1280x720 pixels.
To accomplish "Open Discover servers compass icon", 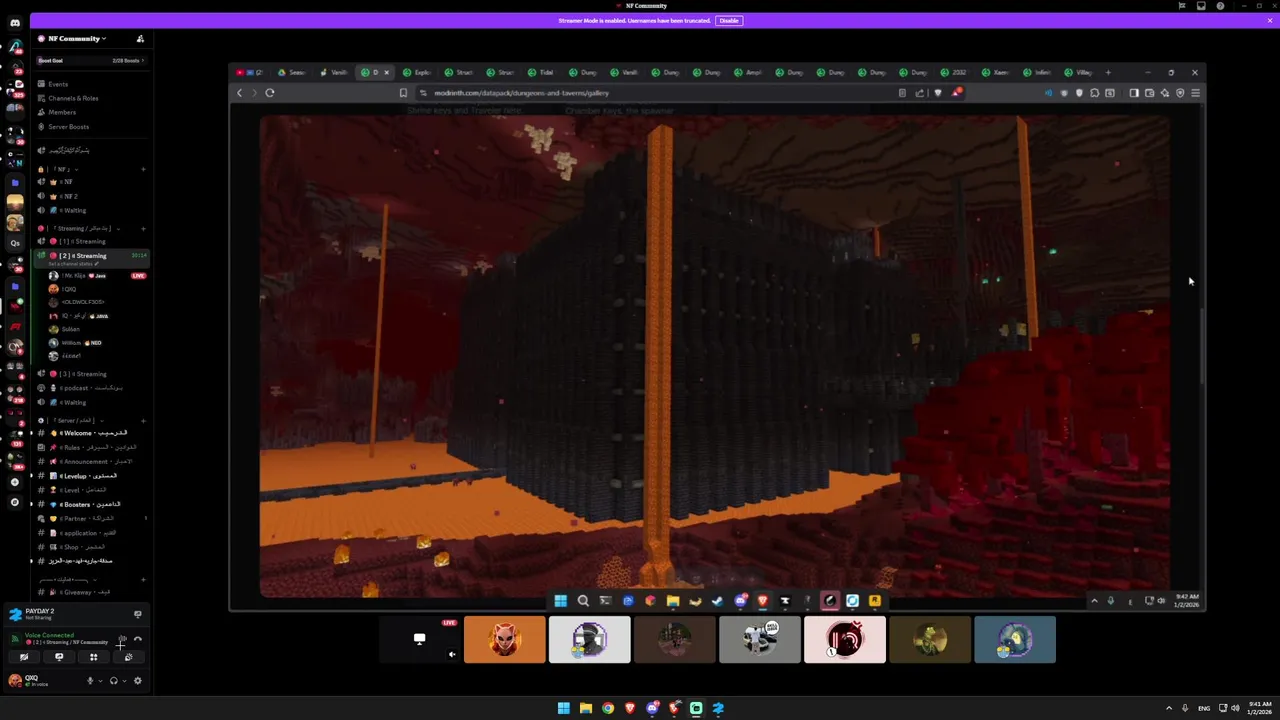I will pyautogui.click(x=15, y=502).
